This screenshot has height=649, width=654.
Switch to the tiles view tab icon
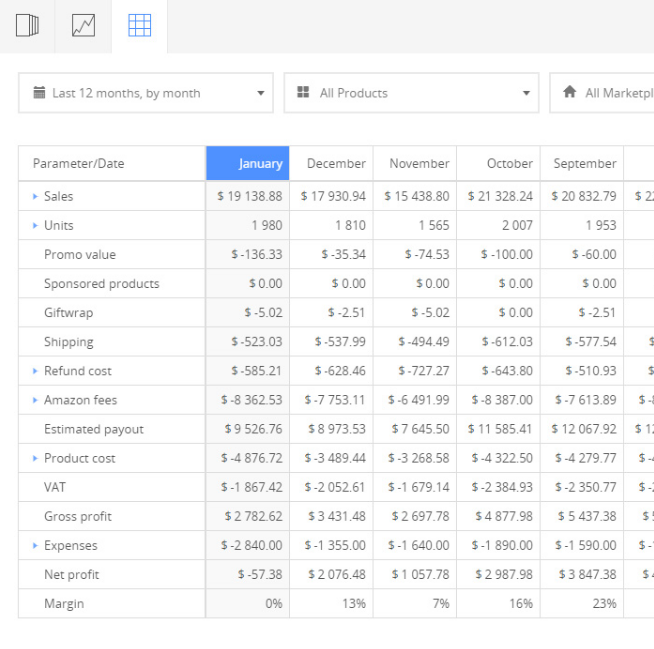pos(27,25)
